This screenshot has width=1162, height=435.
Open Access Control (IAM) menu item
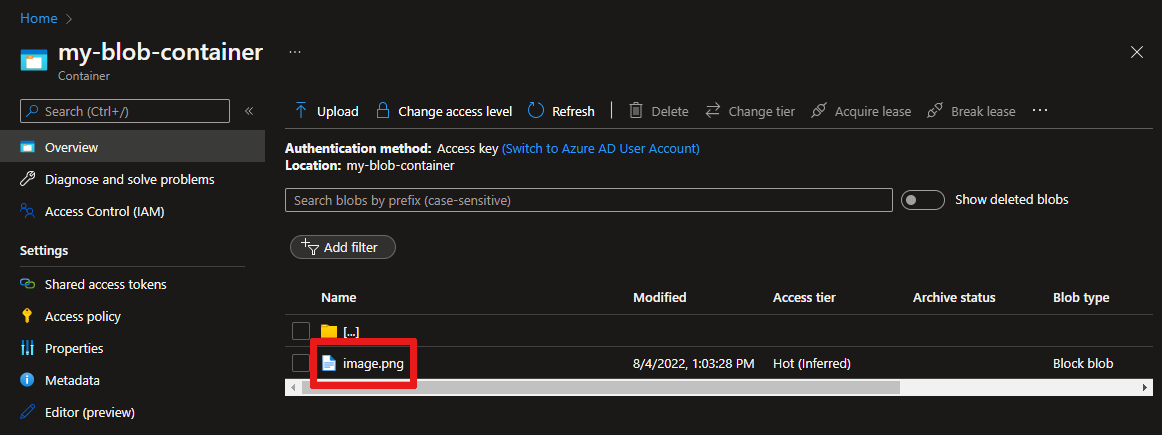[x=104, y=211]
